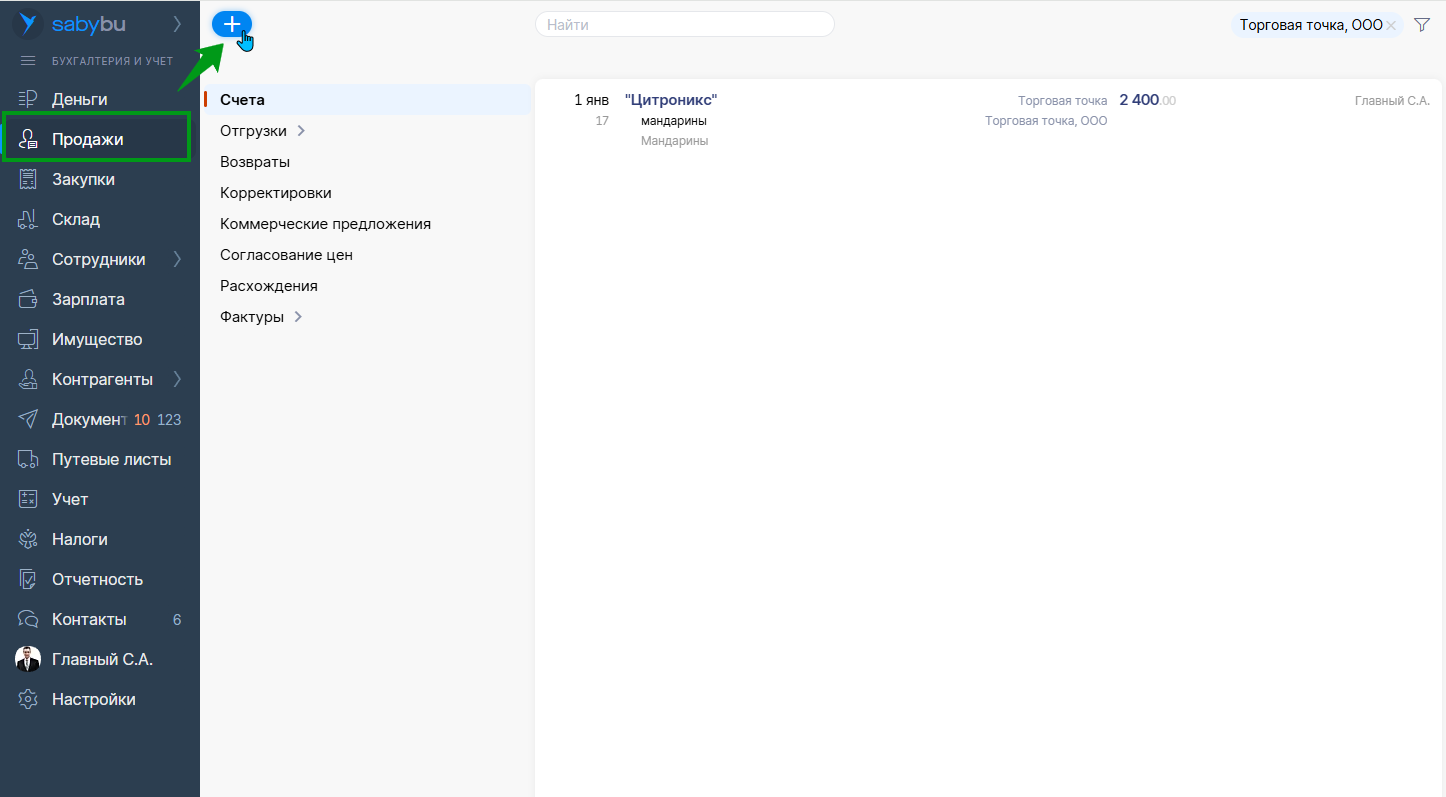Click the blue plus button to add invoice

point(231,25)
